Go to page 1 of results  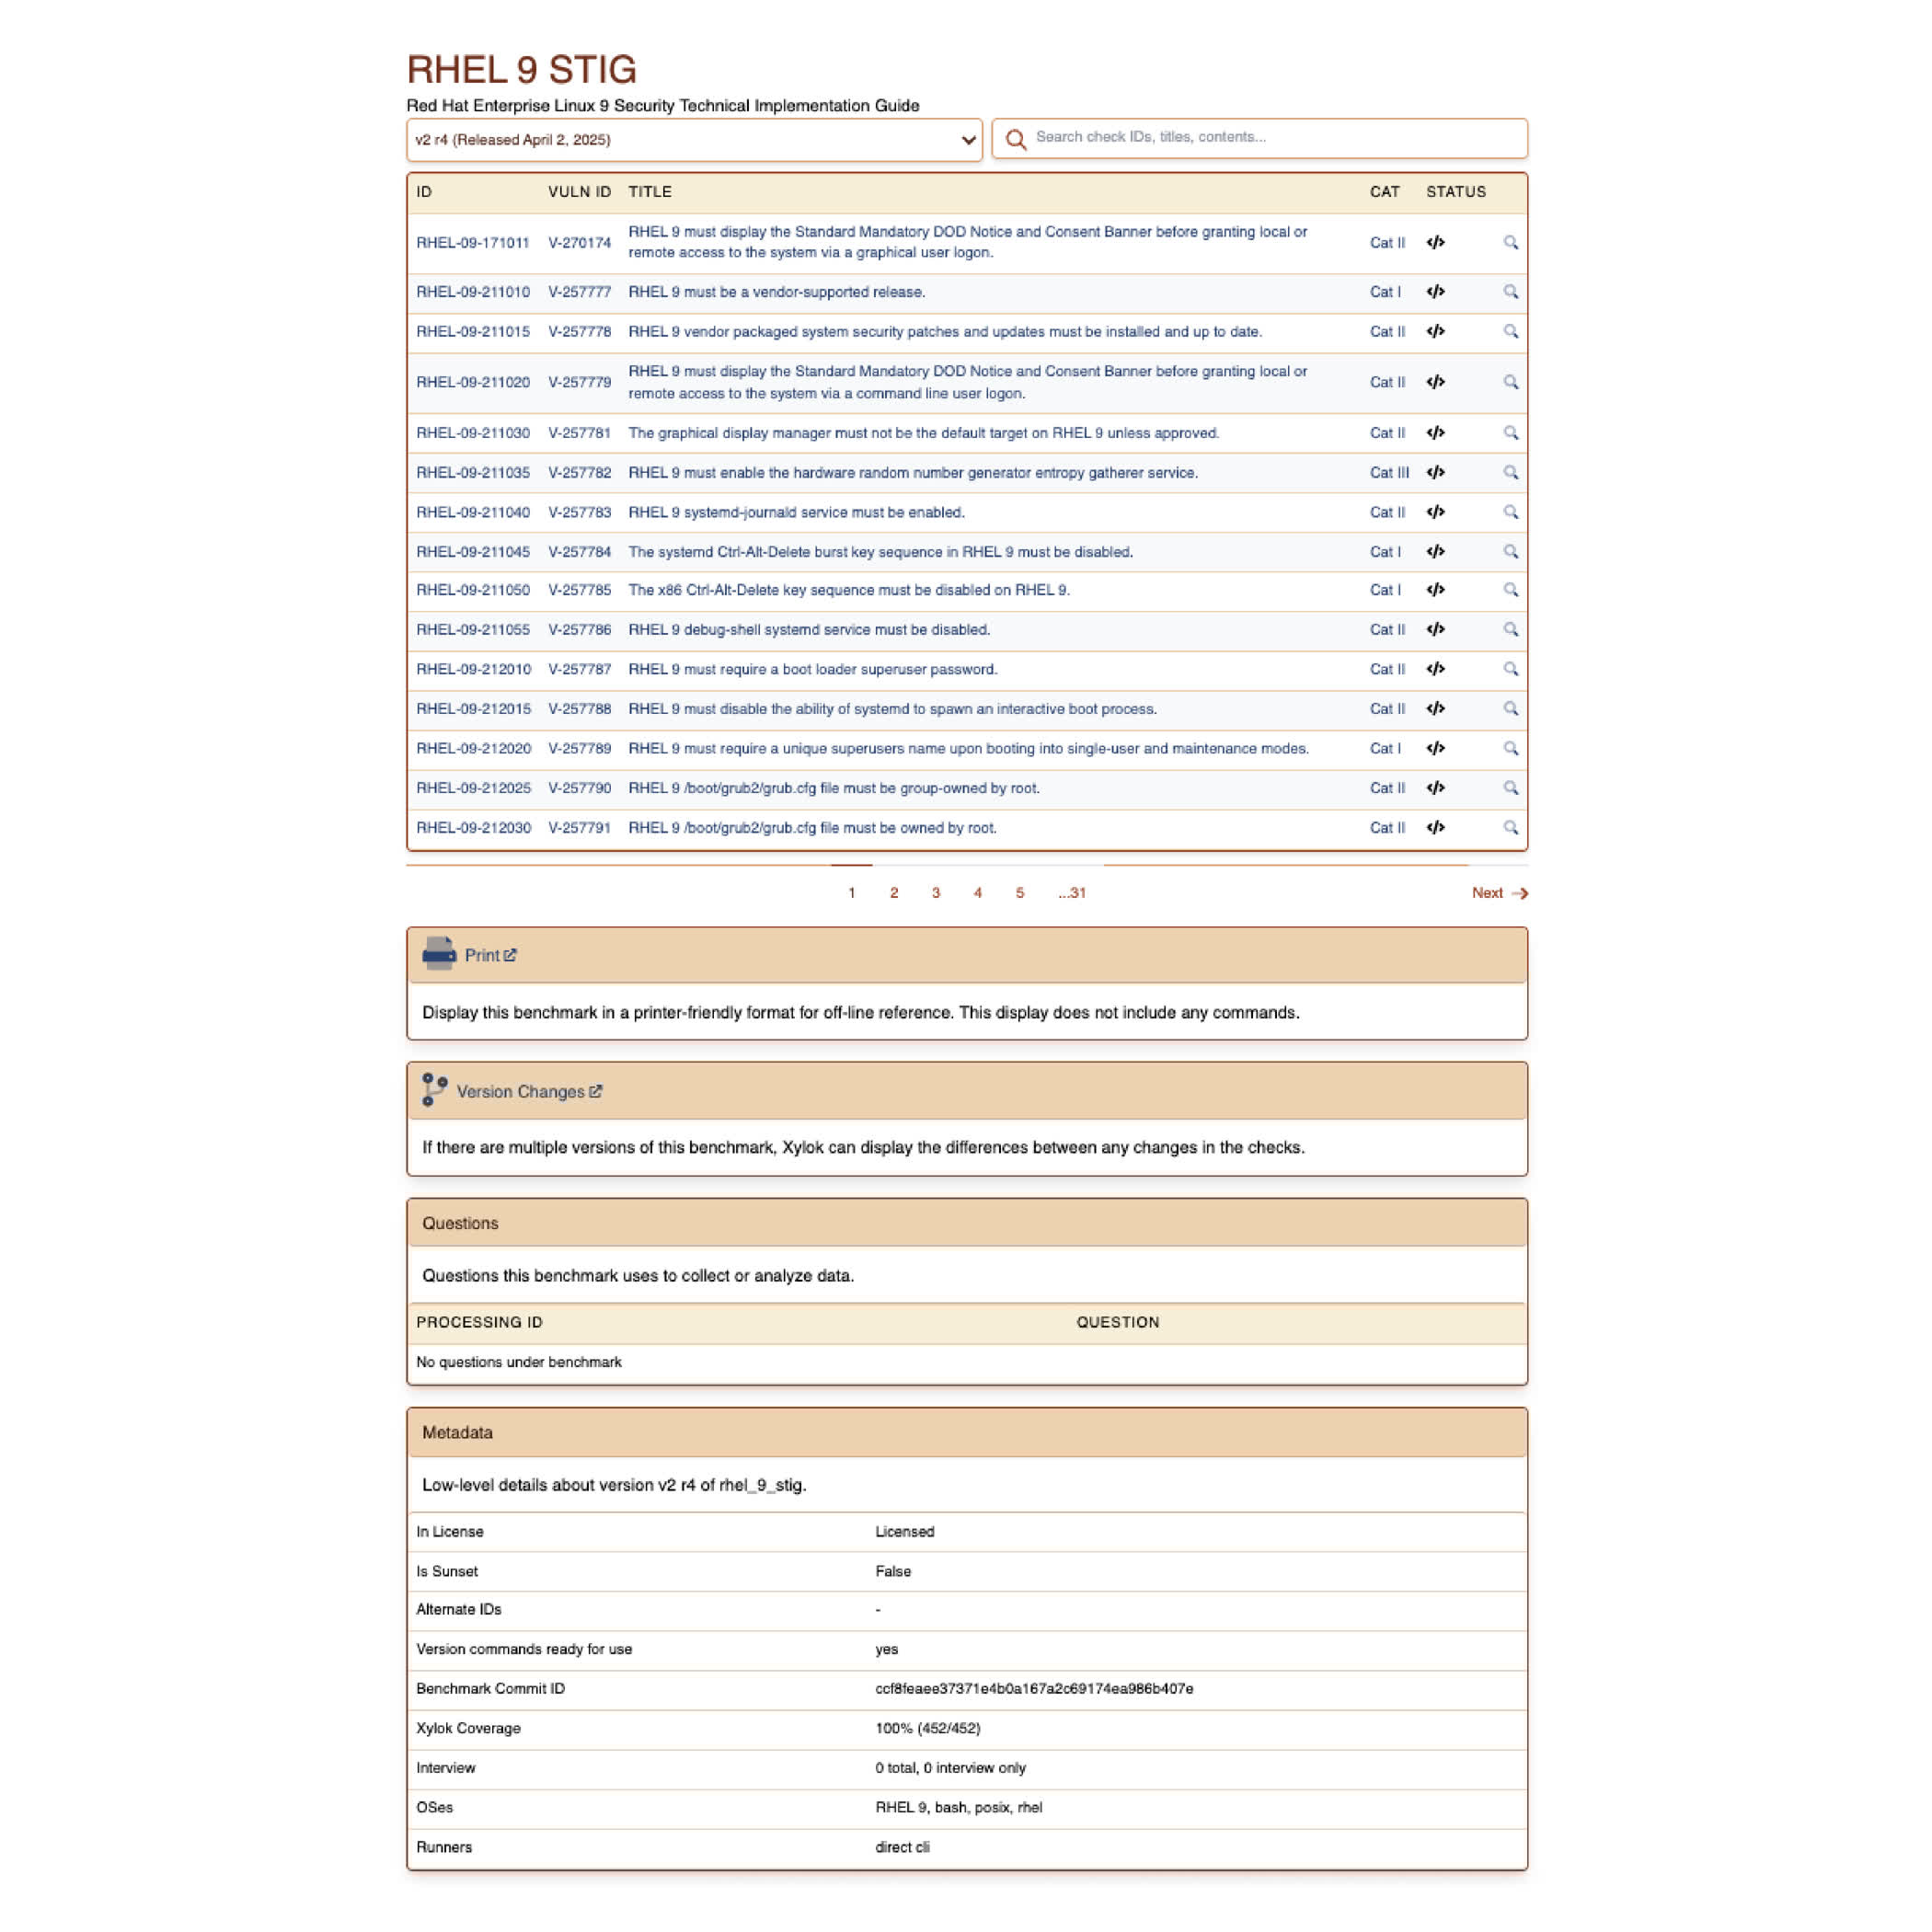851,893
